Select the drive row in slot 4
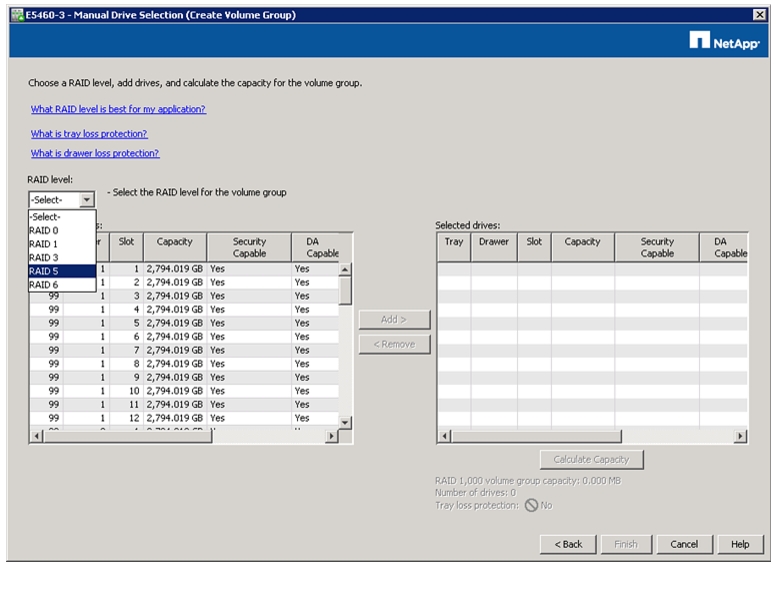Screen dimensions: 776x594 point(184,309)
